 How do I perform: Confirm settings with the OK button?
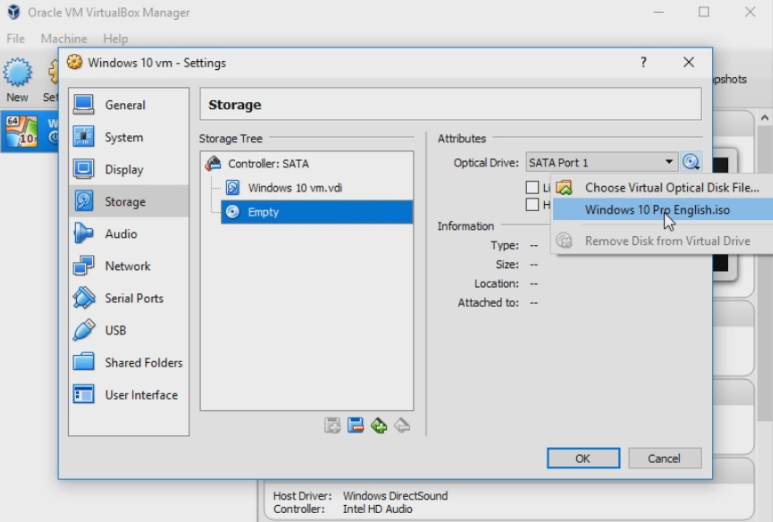pyautogui.click(x=583, y=458)
